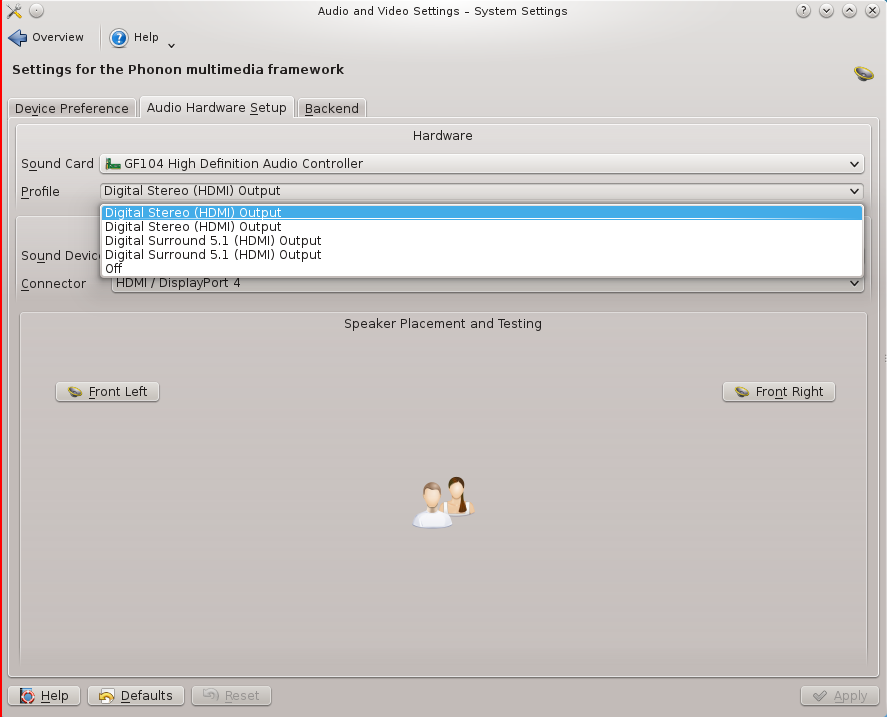Viewport: 887px width, 717px height.
Task: Click the users icon in speaker placement
Action: (443, 502)
